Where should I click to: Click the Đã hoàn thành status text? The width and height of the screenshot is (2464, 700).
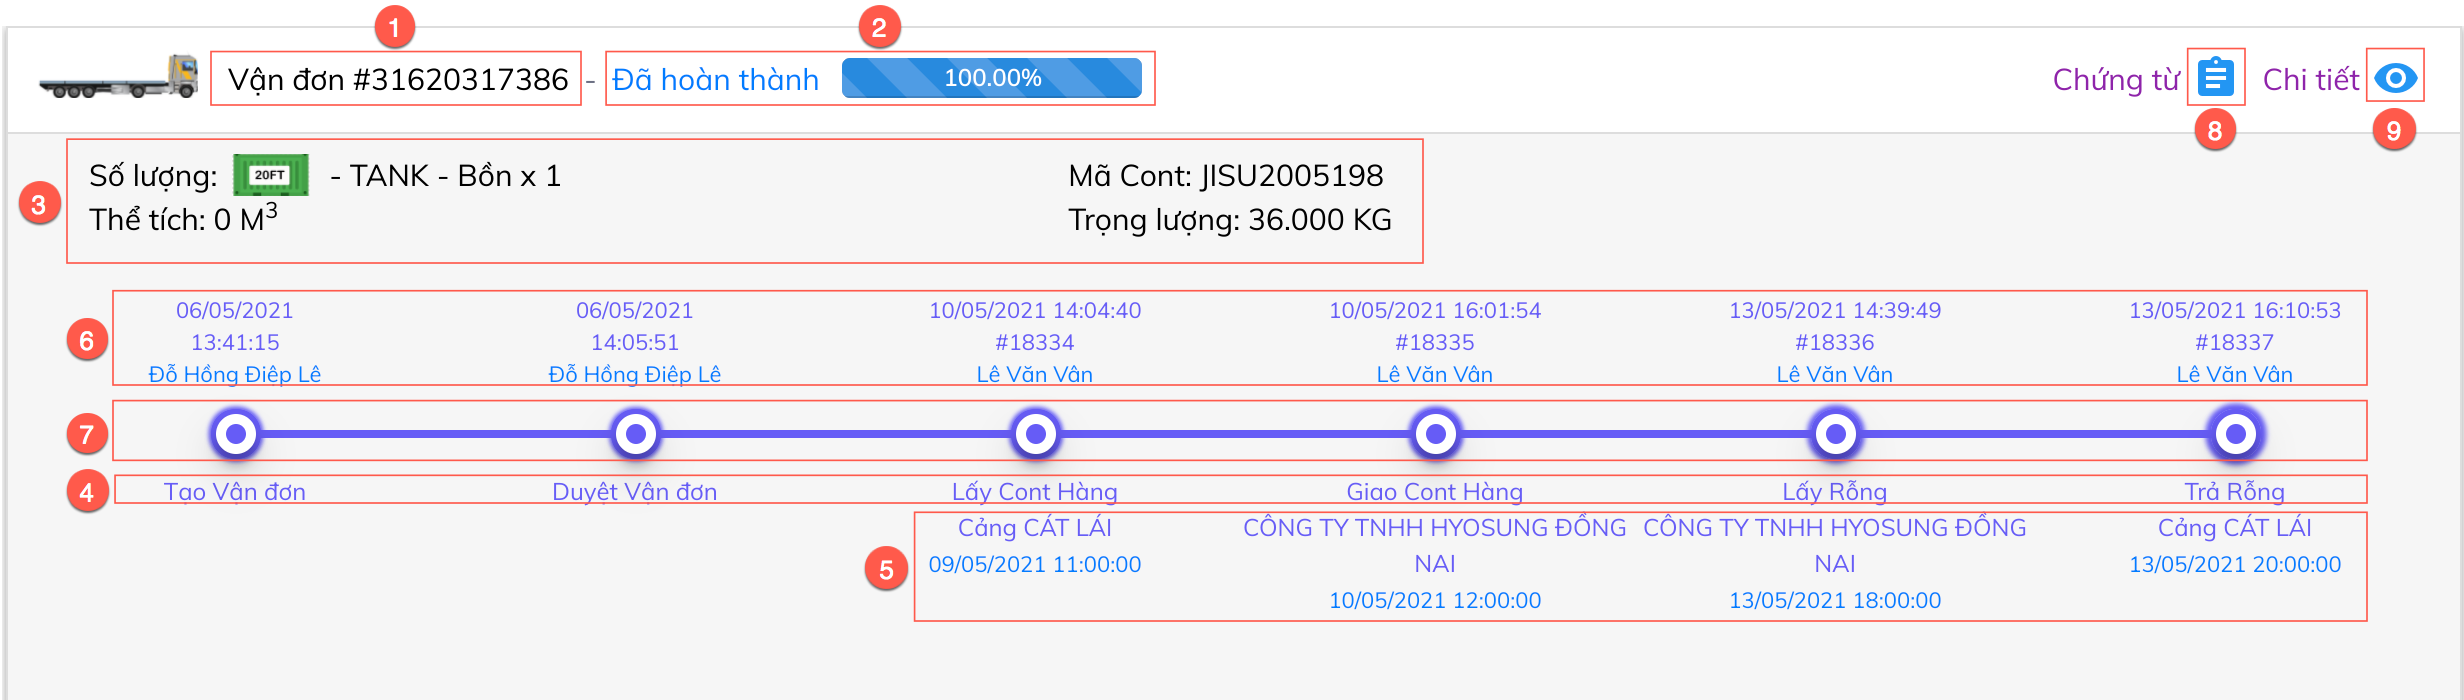[x=715, y=79]
